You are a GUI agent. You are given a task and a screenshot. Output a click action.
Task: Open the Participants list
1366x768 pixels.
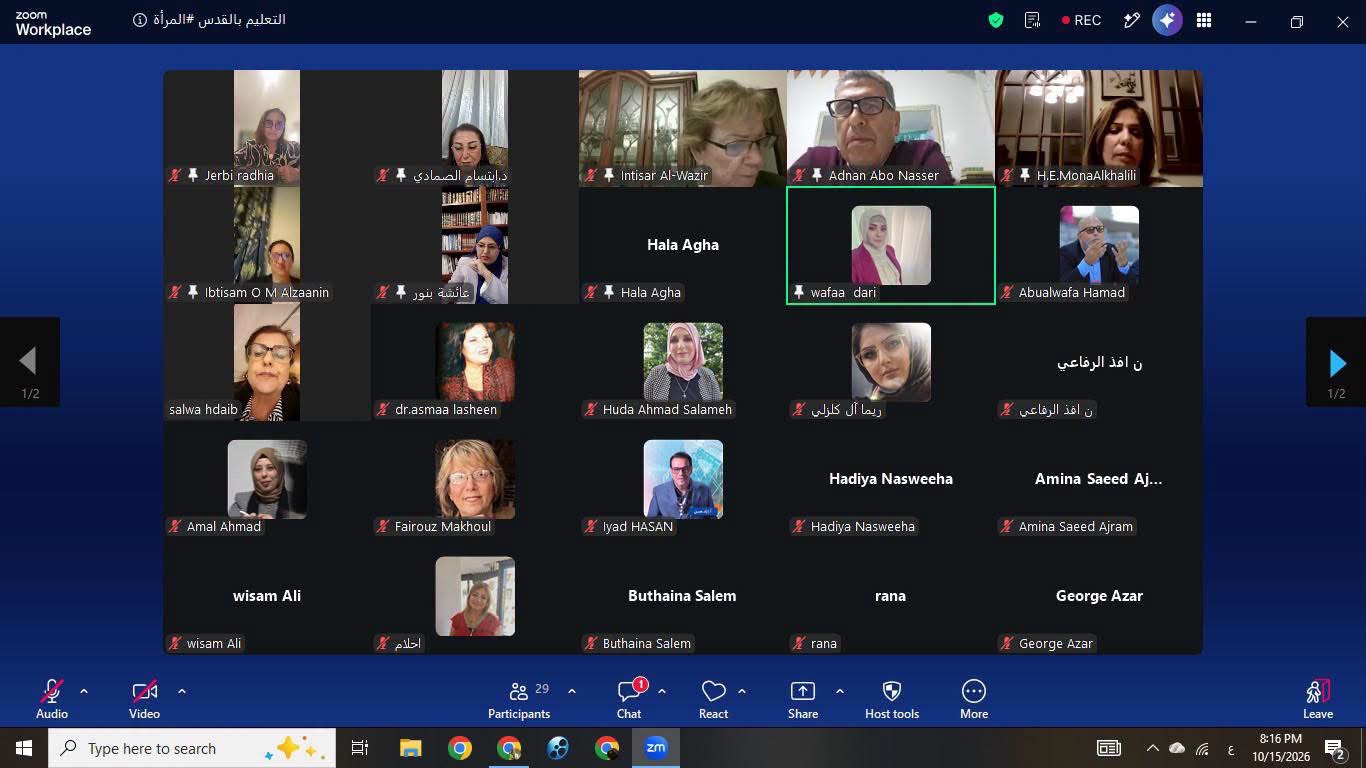[x=519, y=699]
